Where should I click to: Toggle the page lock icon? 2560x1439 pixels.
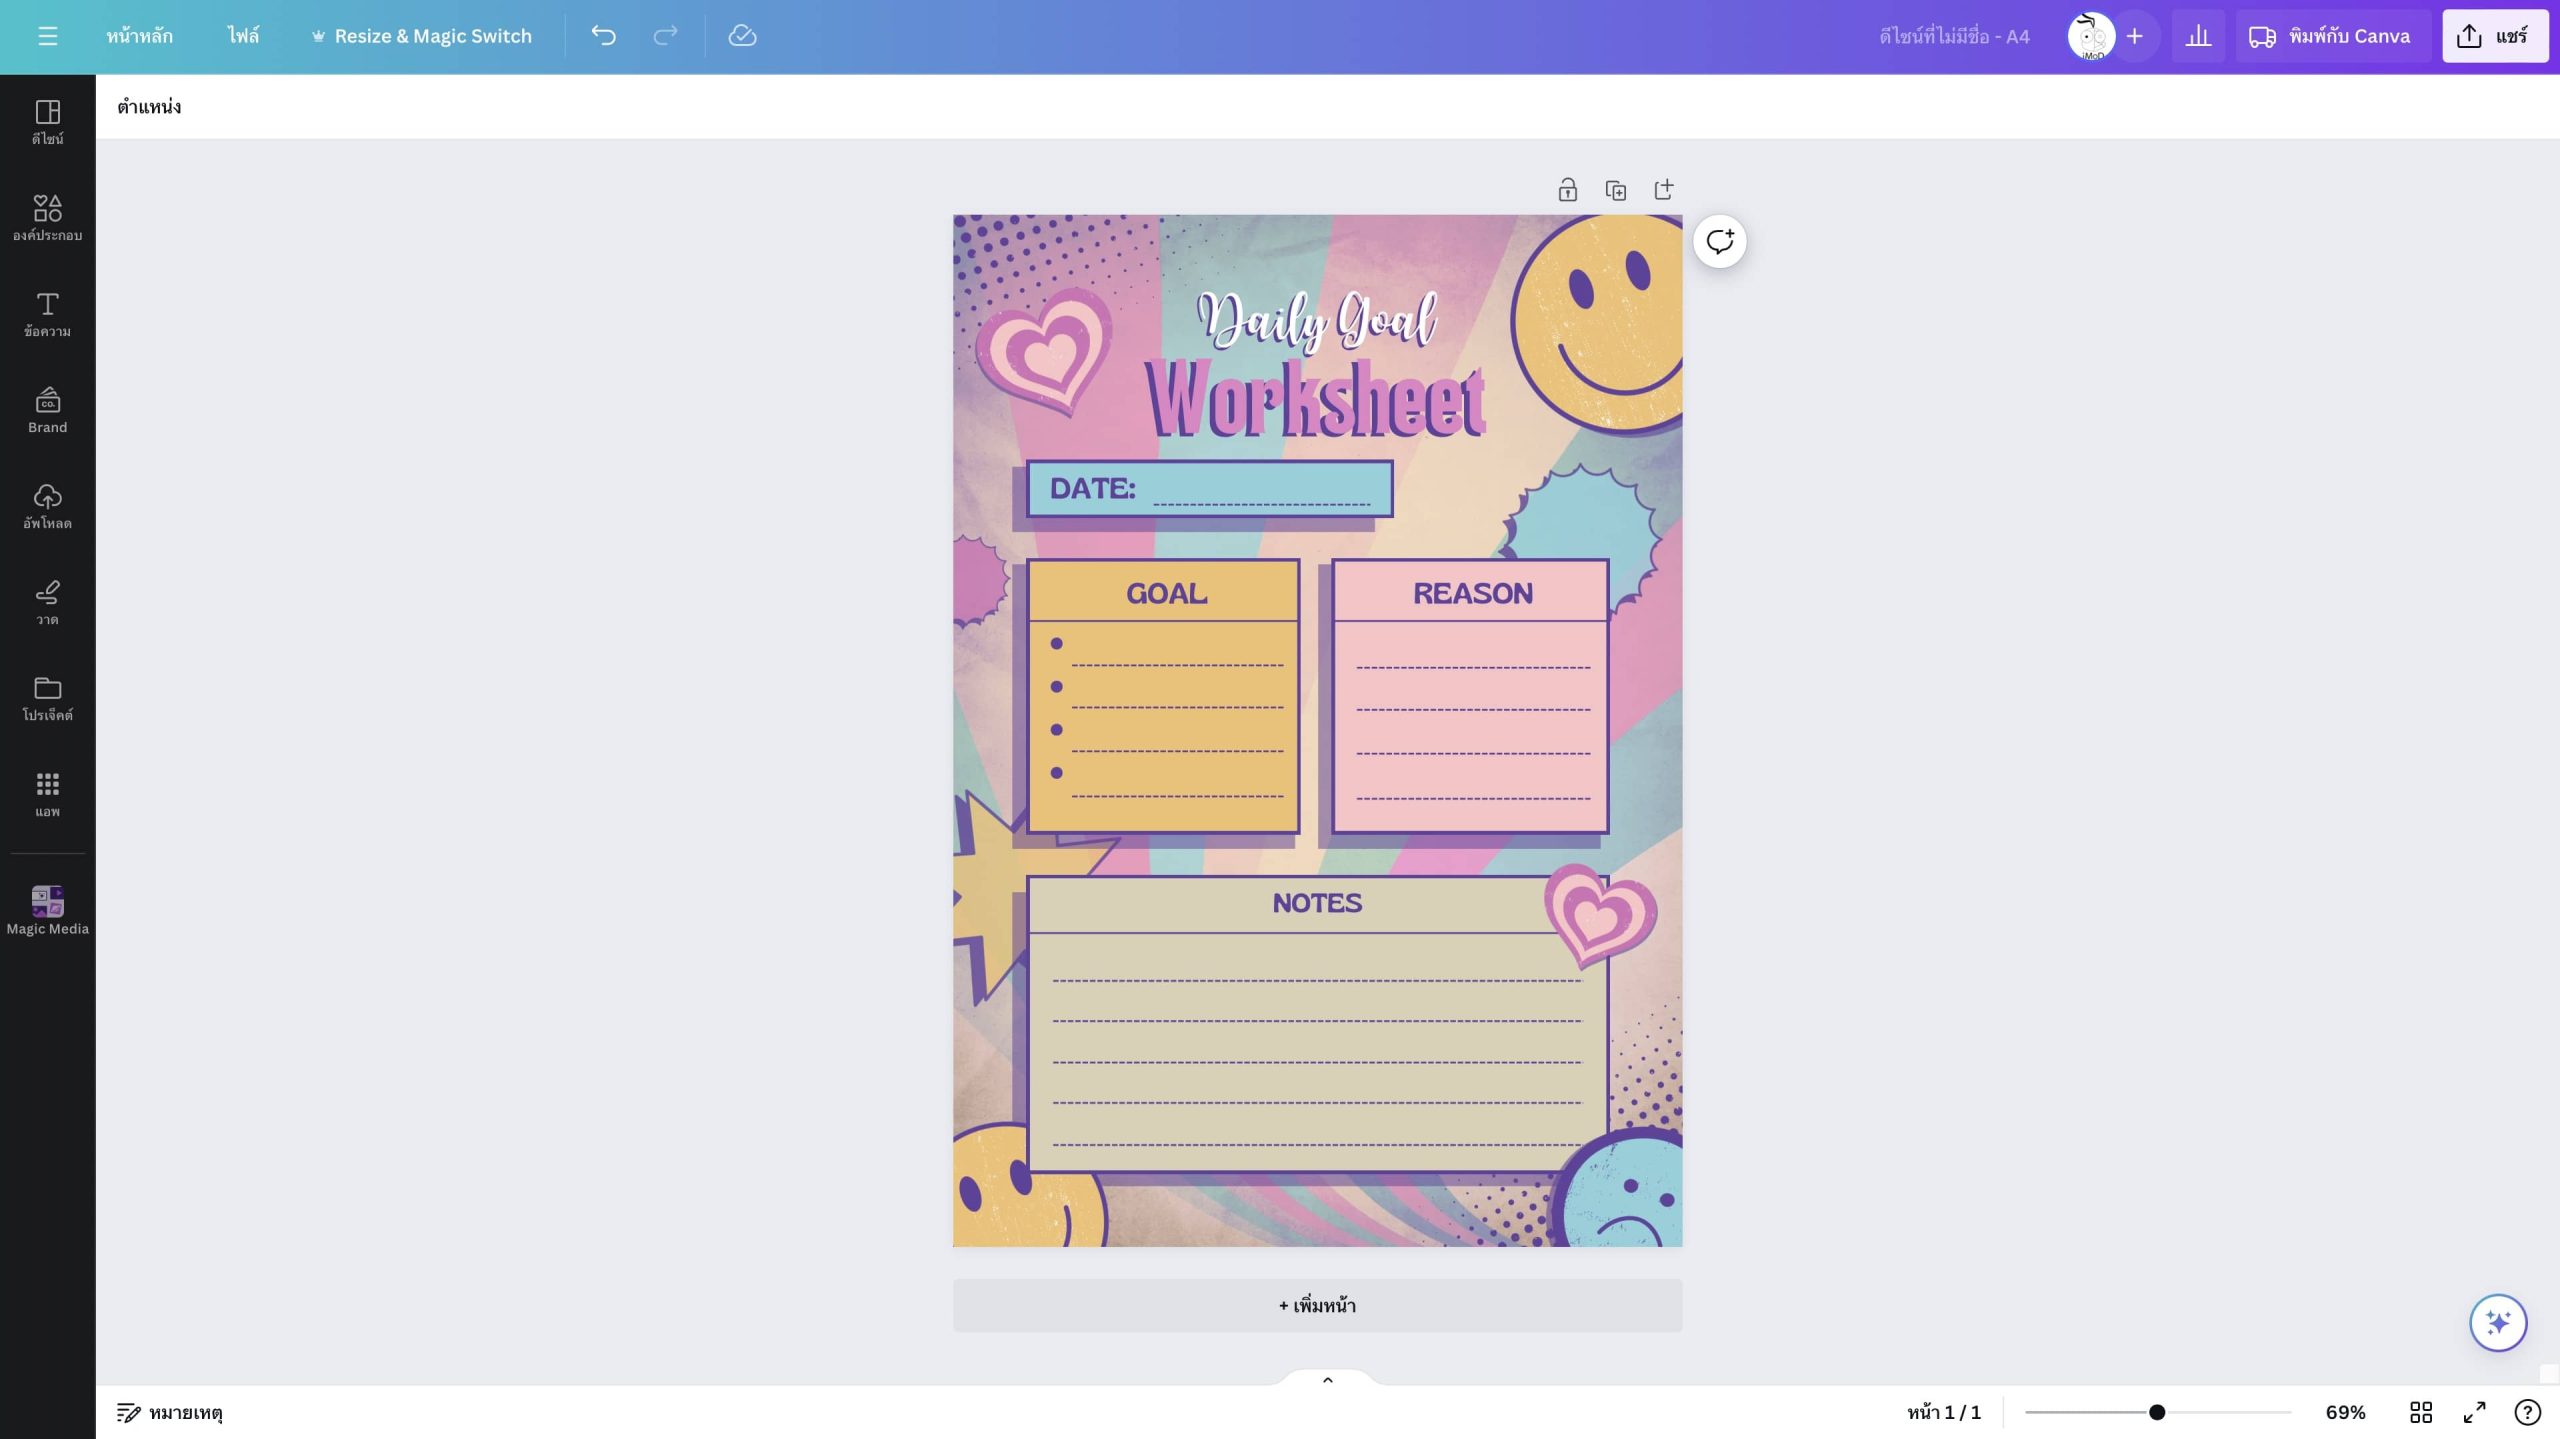(1567, 190)
